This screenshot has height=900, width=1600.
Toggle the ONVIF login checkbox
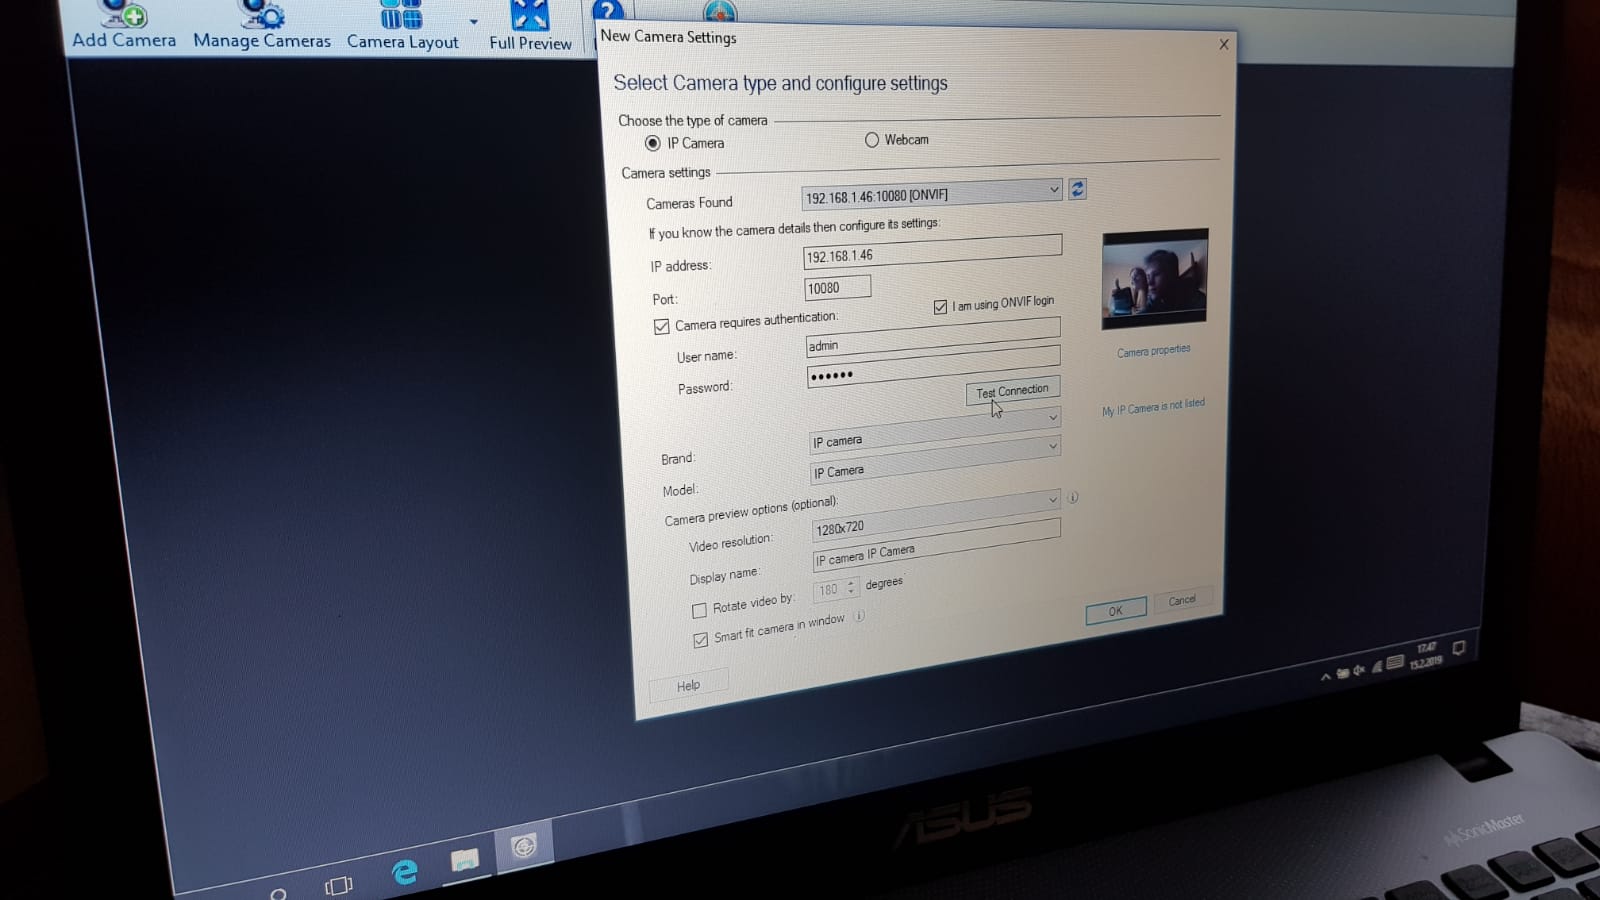[940, 307]
